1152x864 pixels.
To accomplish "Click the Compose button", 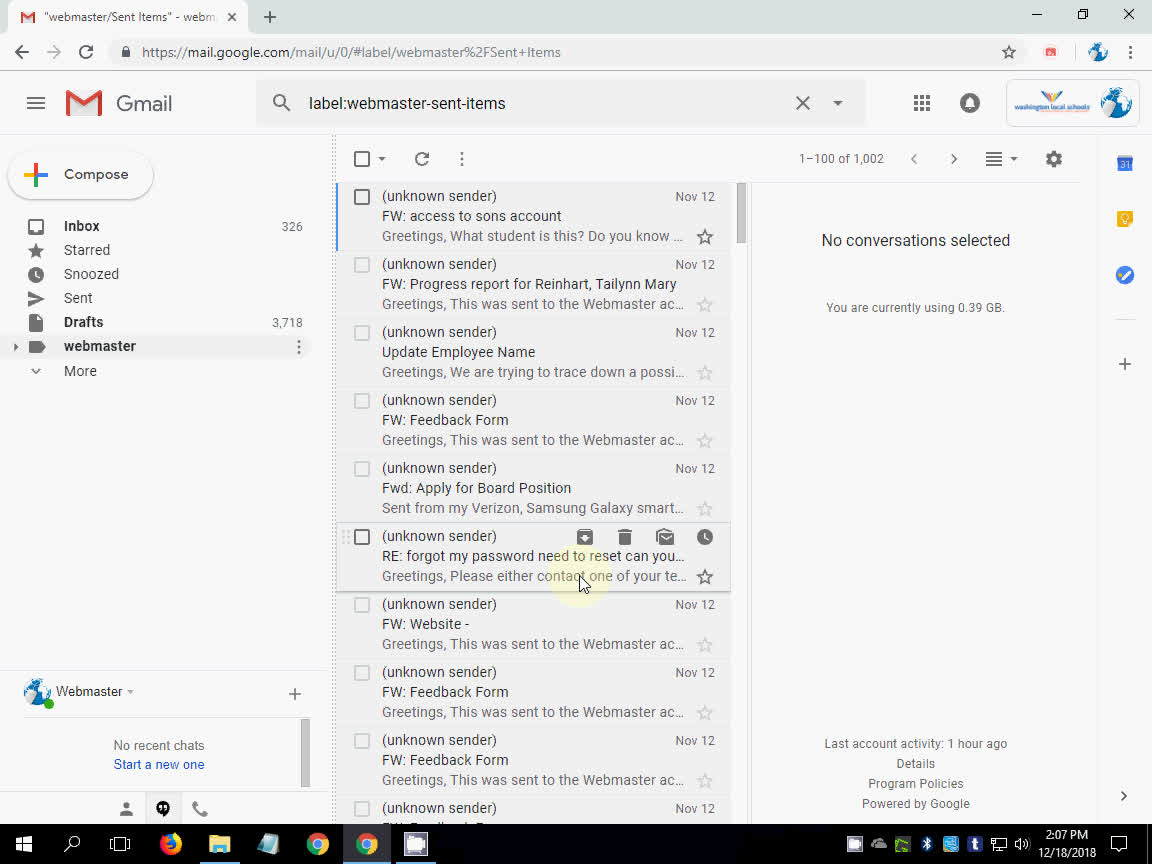I will pos(80,174).
